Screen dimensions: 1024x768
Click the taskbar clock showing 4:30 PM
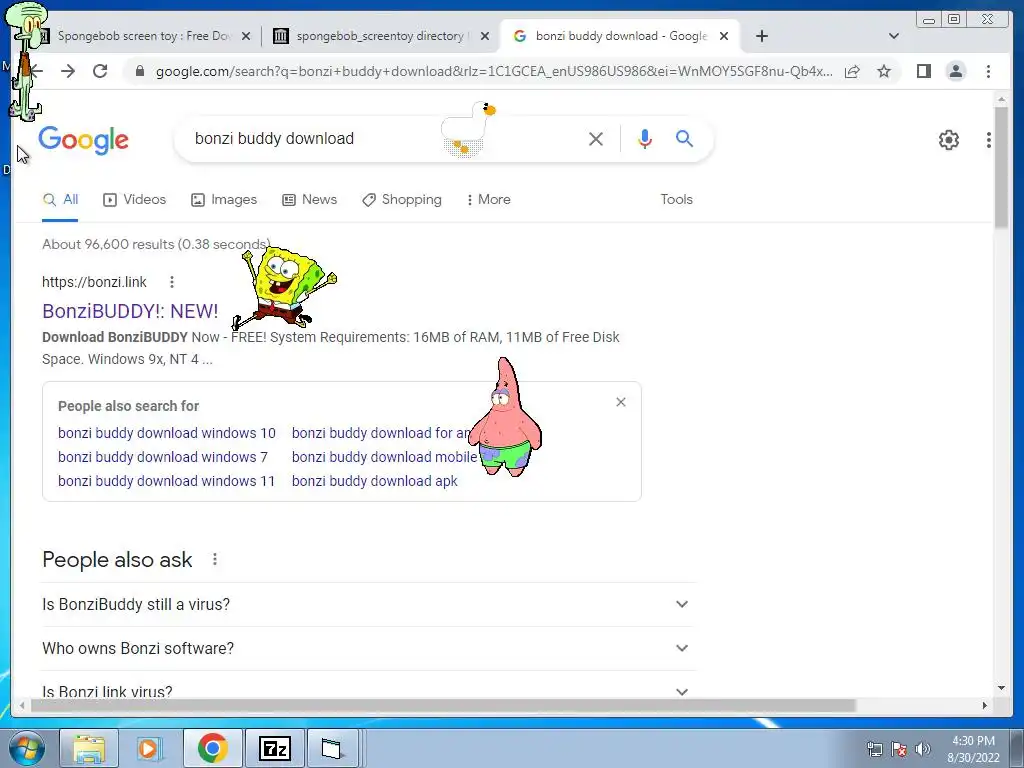[x=973, y=749]
